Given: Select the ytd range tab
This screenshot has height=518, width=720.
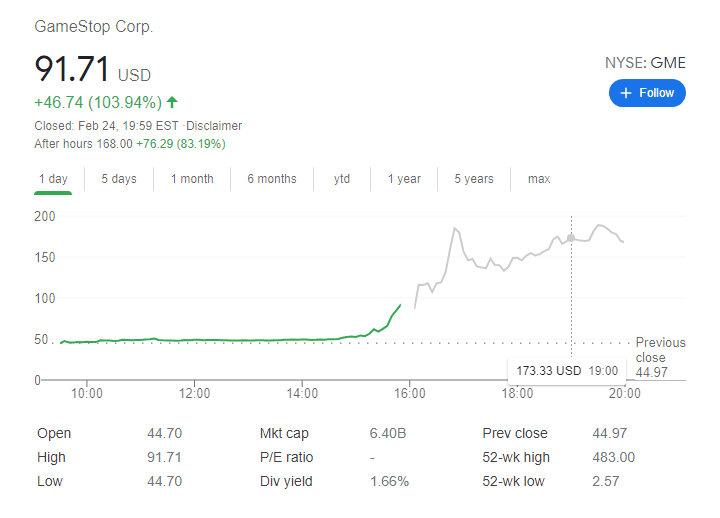Looking at the screenshot, I should [342, 179].
